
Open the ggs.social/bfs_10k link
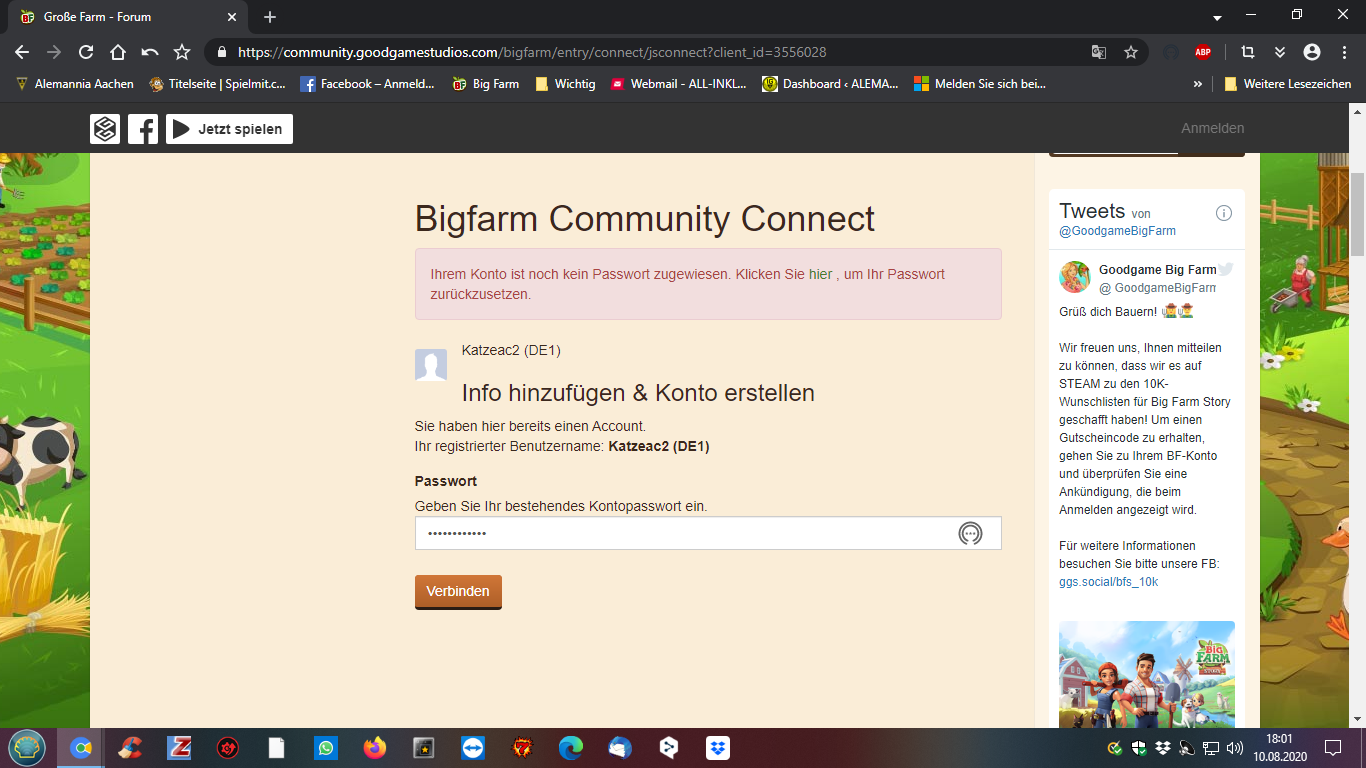coord(1108,582)
